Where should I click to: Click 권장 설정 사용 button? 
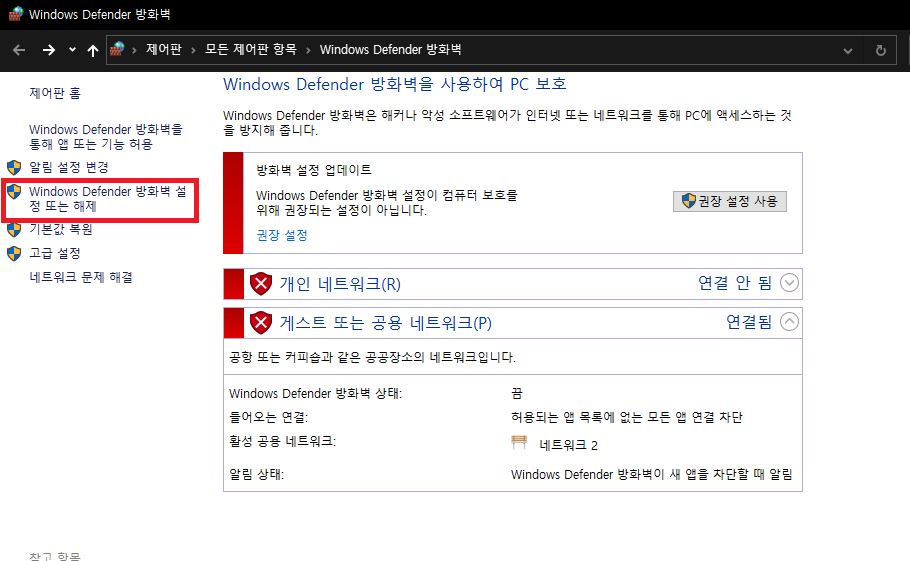tap(730, 201)
